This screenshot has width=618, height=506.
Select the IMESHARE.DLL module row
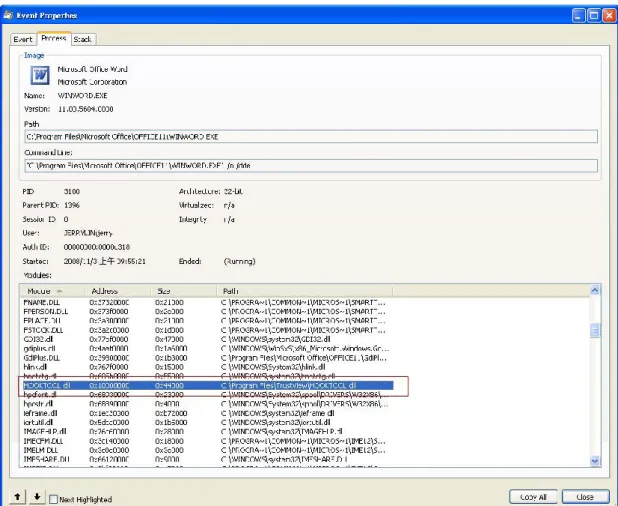[207, 459]
